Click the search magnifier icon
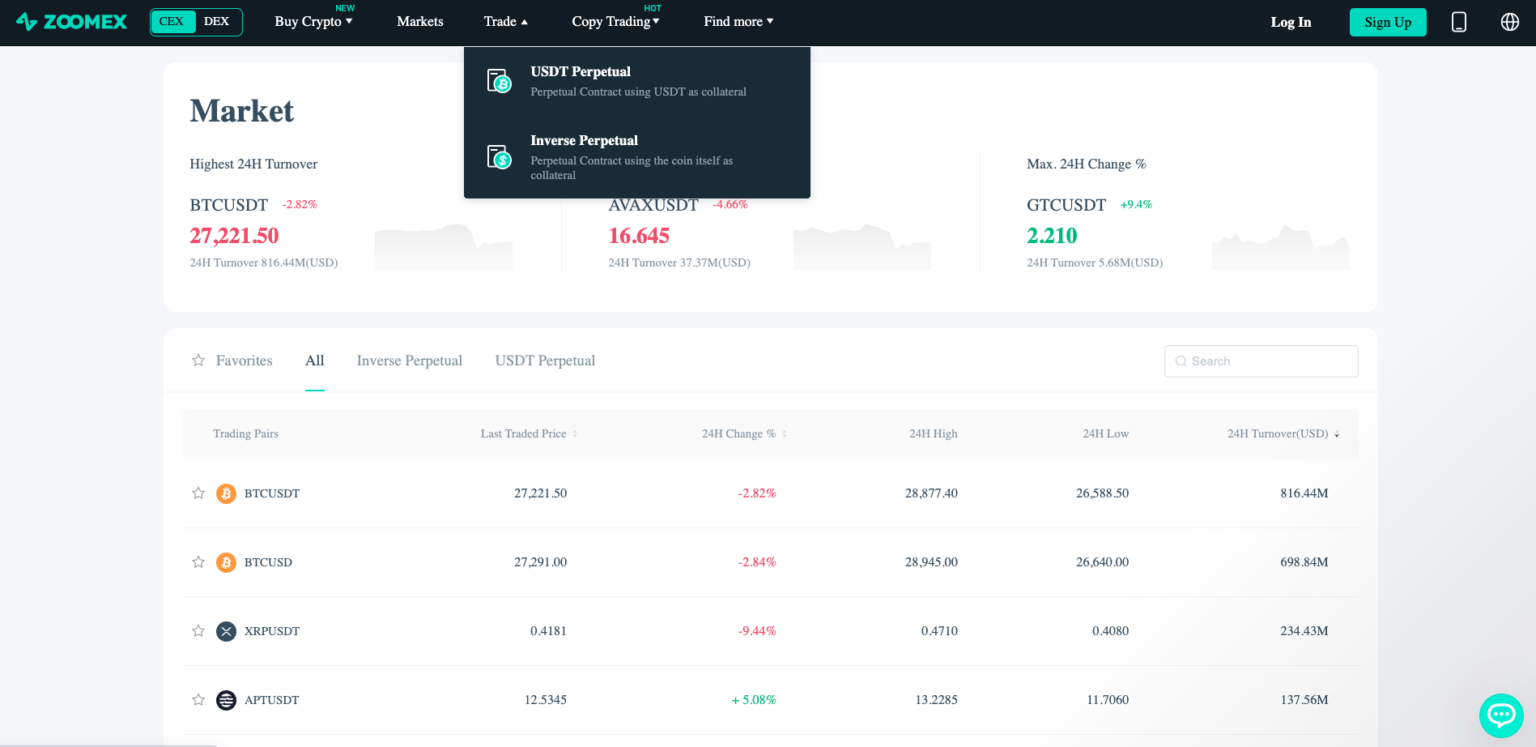This screenshot has width=1536, height=747. coord(1181,361)
